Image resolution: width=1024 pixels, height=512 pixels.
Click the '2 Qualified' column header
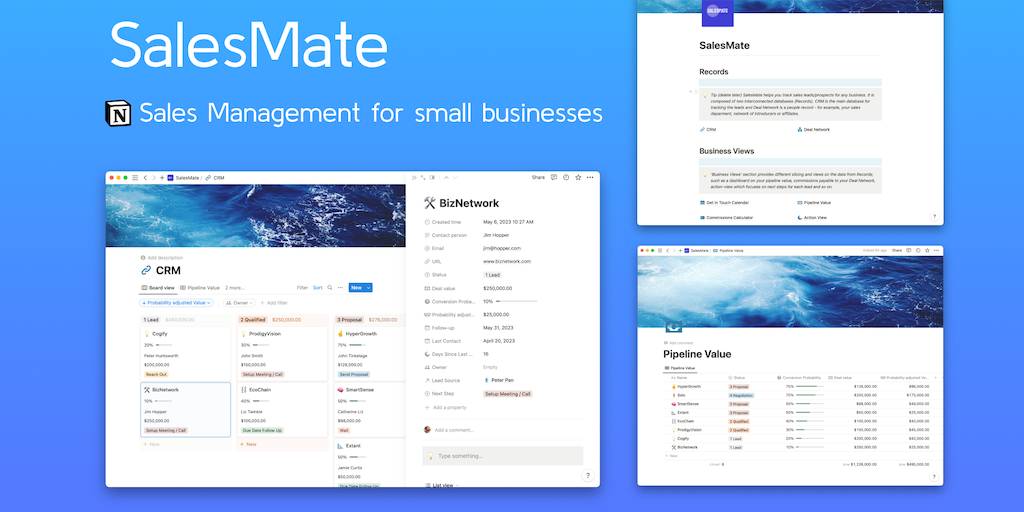(253, 320)
